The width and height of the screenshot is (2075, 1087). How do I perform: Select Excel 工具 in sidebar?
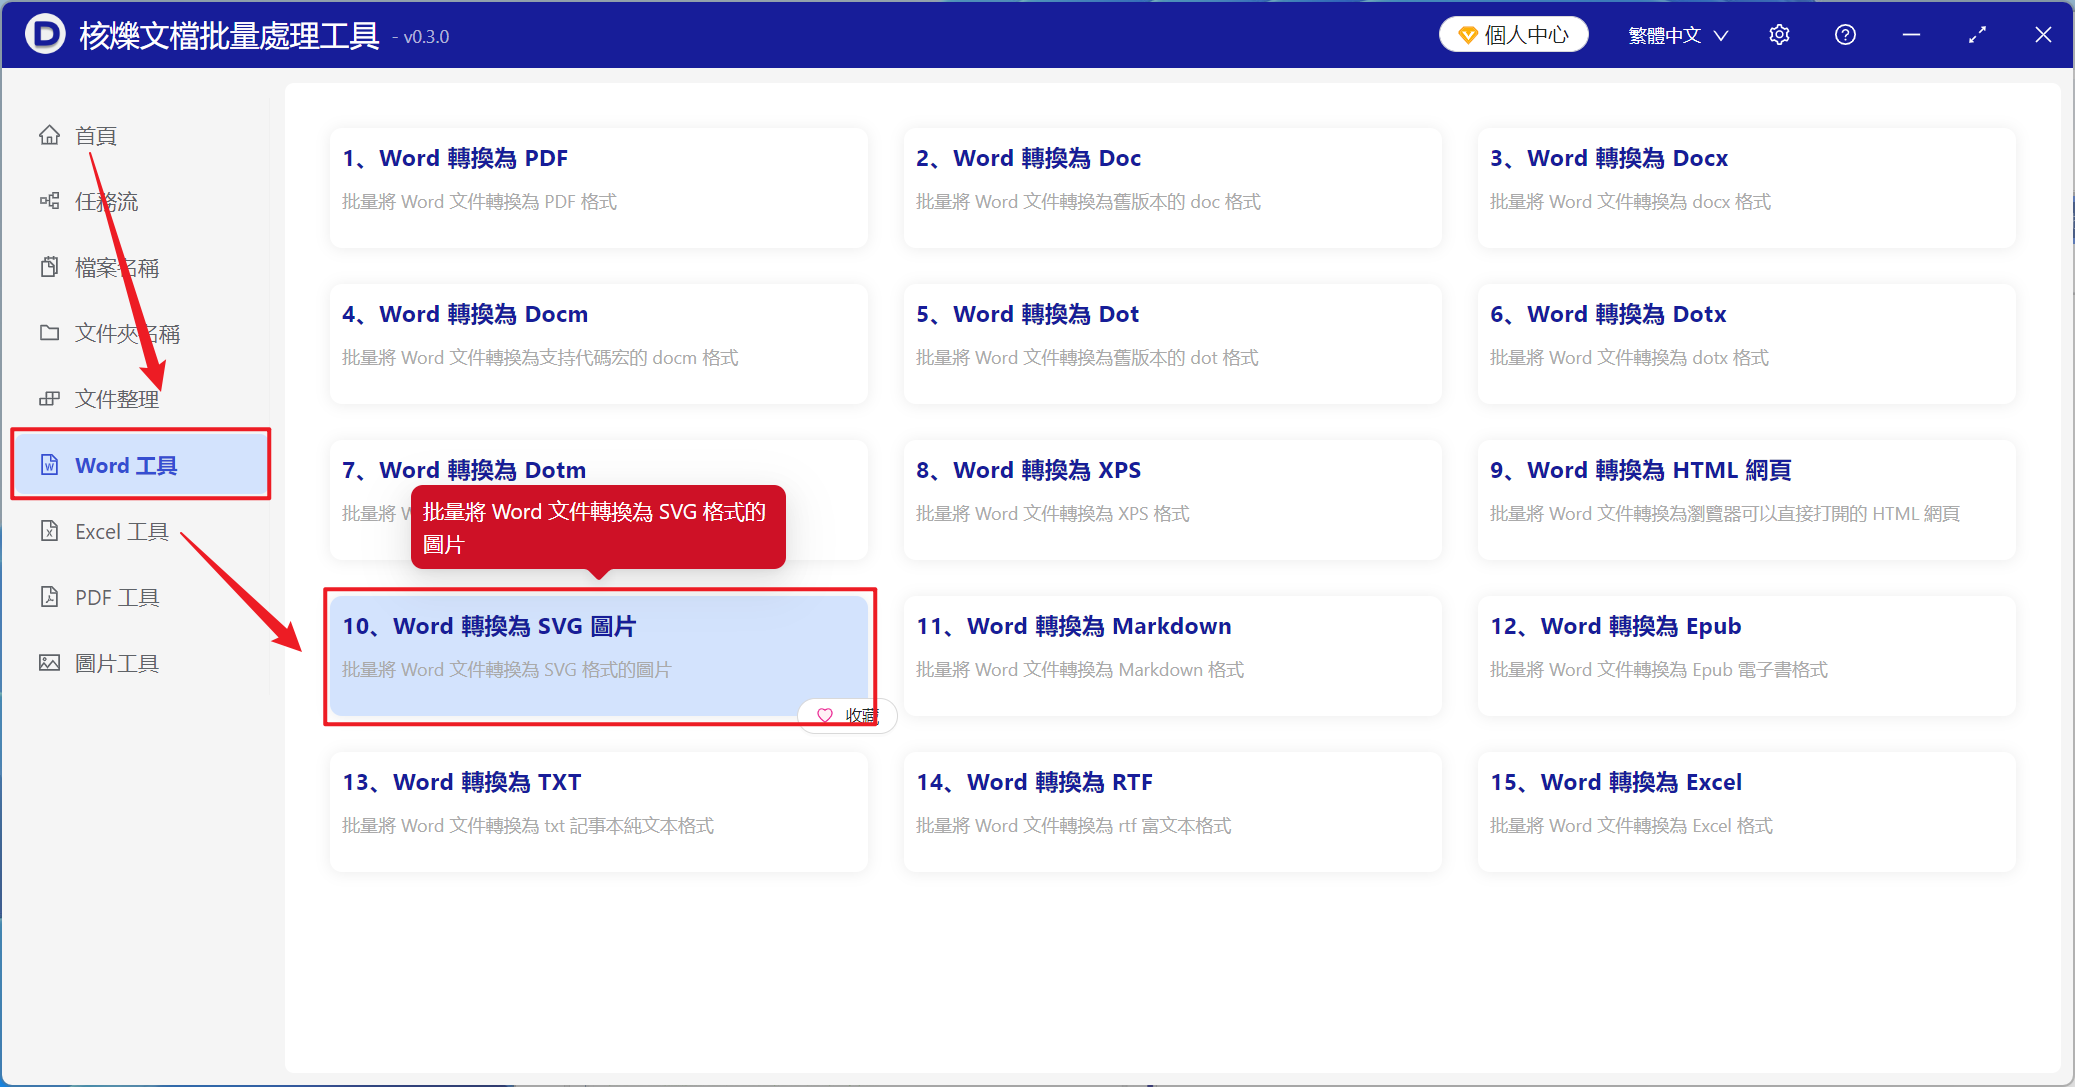click(122, 531)
